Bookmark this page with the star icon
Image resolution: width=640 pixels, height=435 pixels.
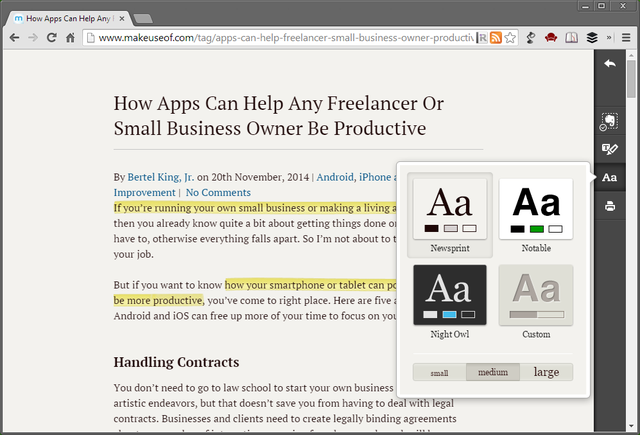click(510, 38)
